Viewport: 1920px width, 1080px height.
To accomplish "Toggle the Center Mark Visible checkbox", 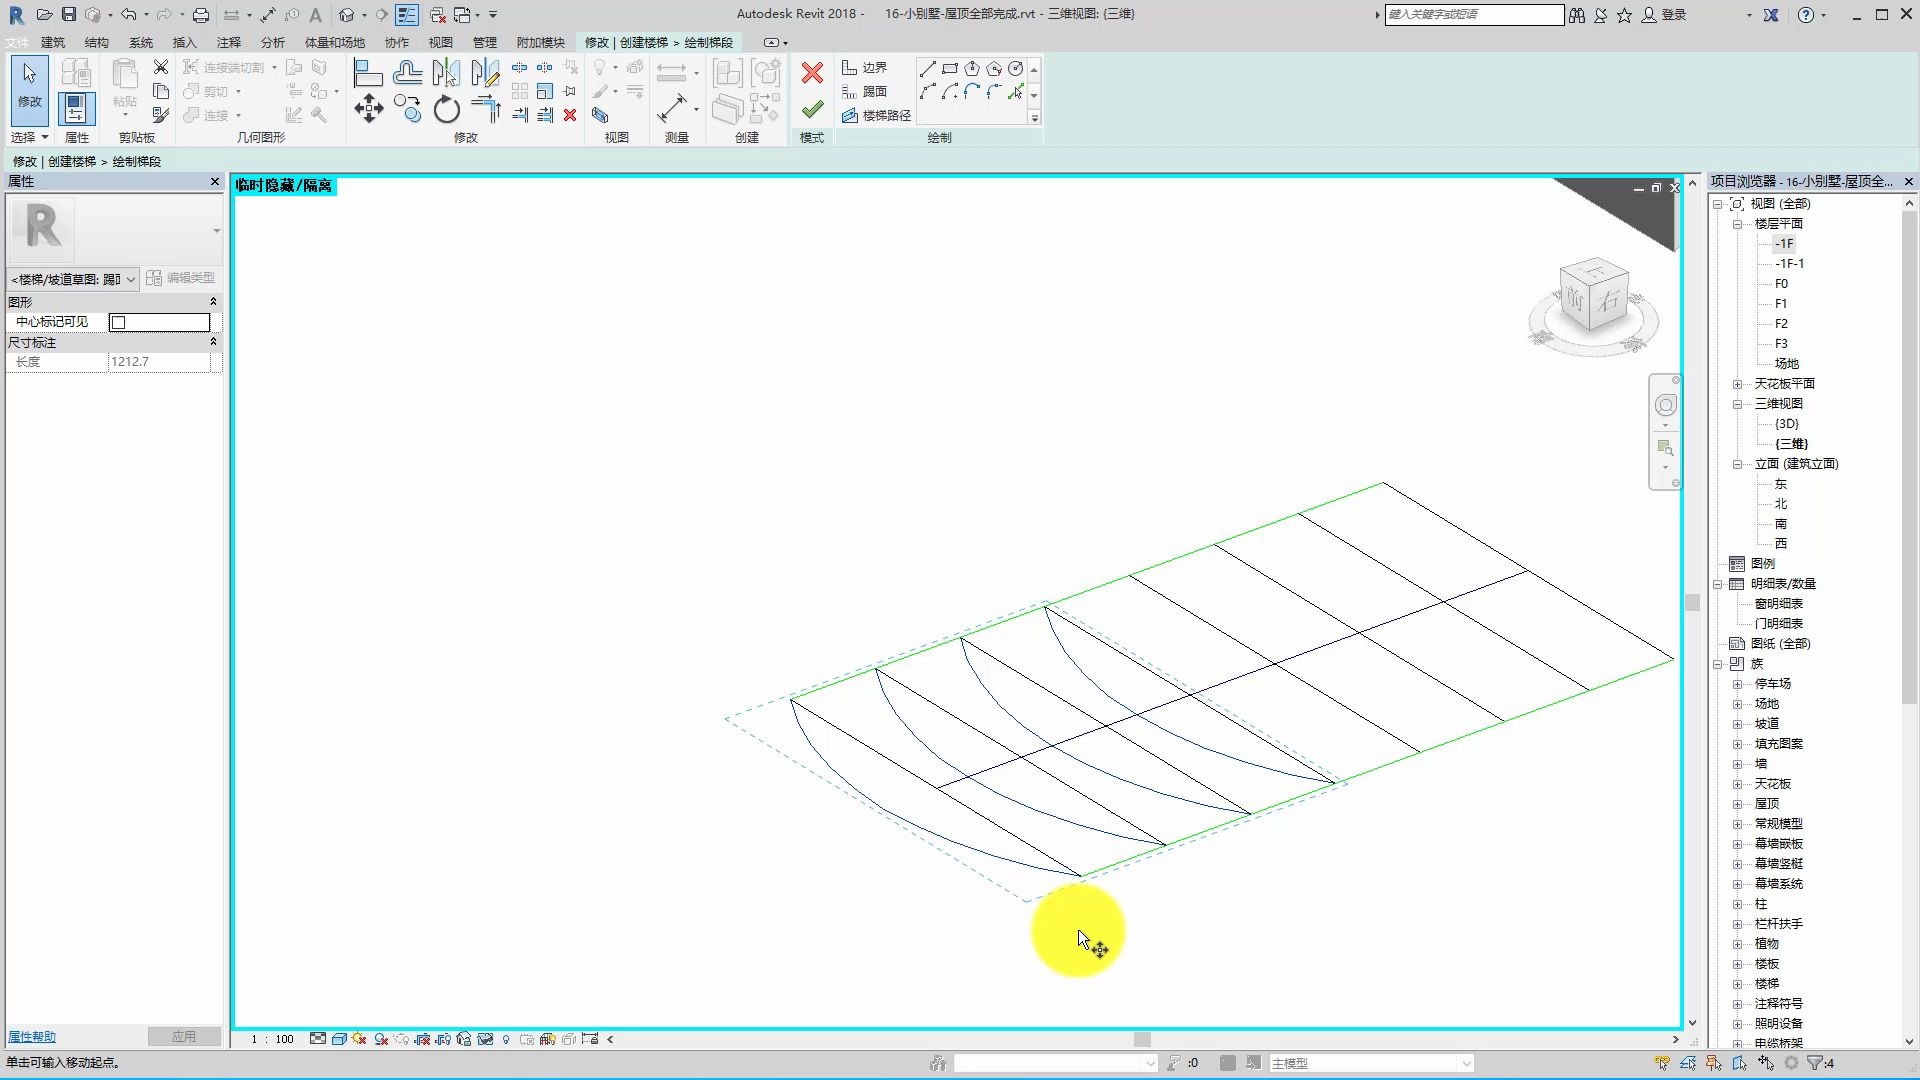I will 119,322.
